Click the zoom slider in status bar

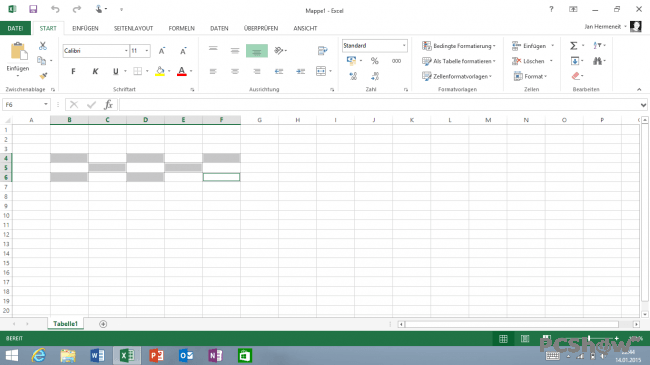point(589,338)
